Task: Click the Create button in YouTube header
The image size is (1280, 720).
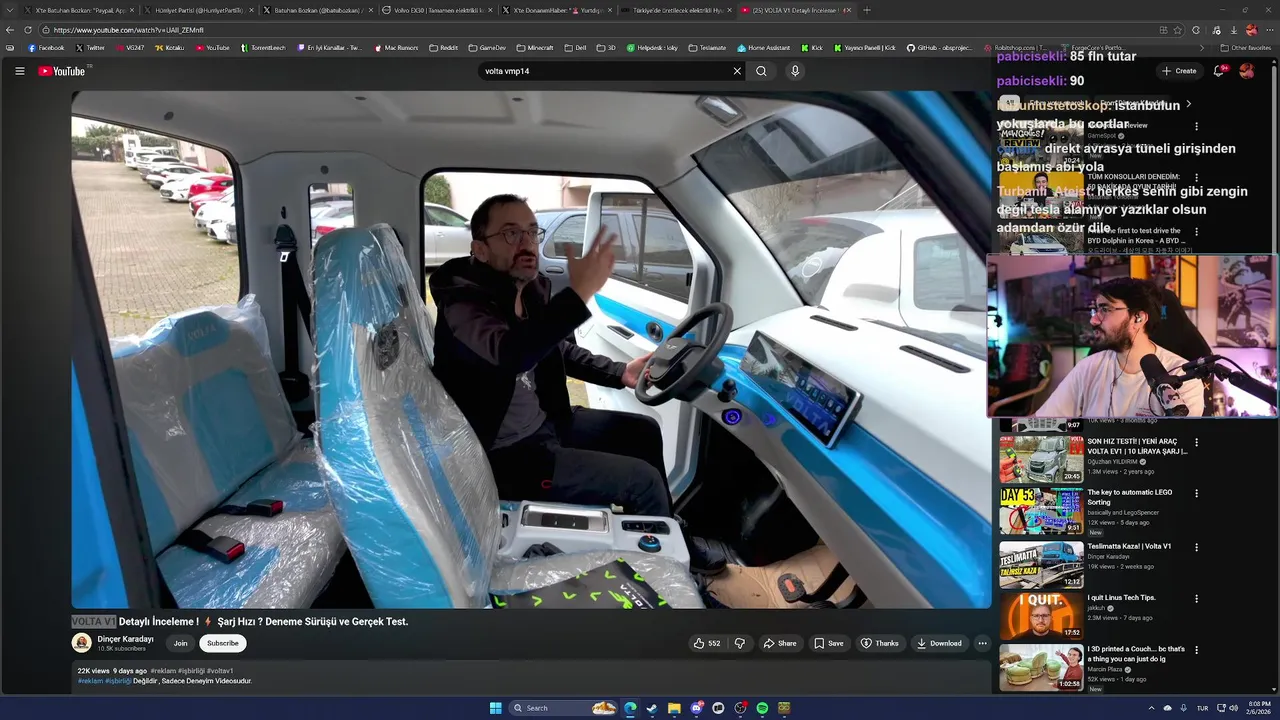Action: coord(1179,71)
